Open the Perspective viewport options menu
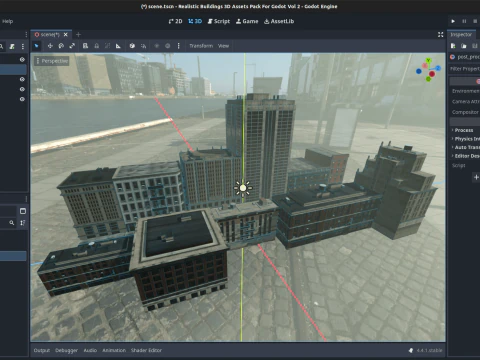 pyautogui.click(x=52, y=61)
